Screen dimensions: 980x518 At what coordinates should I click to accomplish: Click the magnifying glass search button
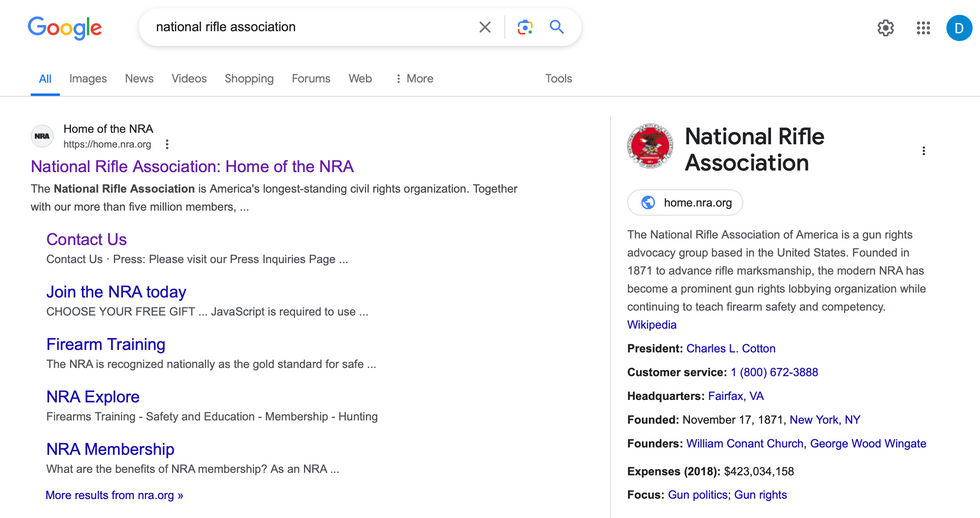click(x=556, y=27)
